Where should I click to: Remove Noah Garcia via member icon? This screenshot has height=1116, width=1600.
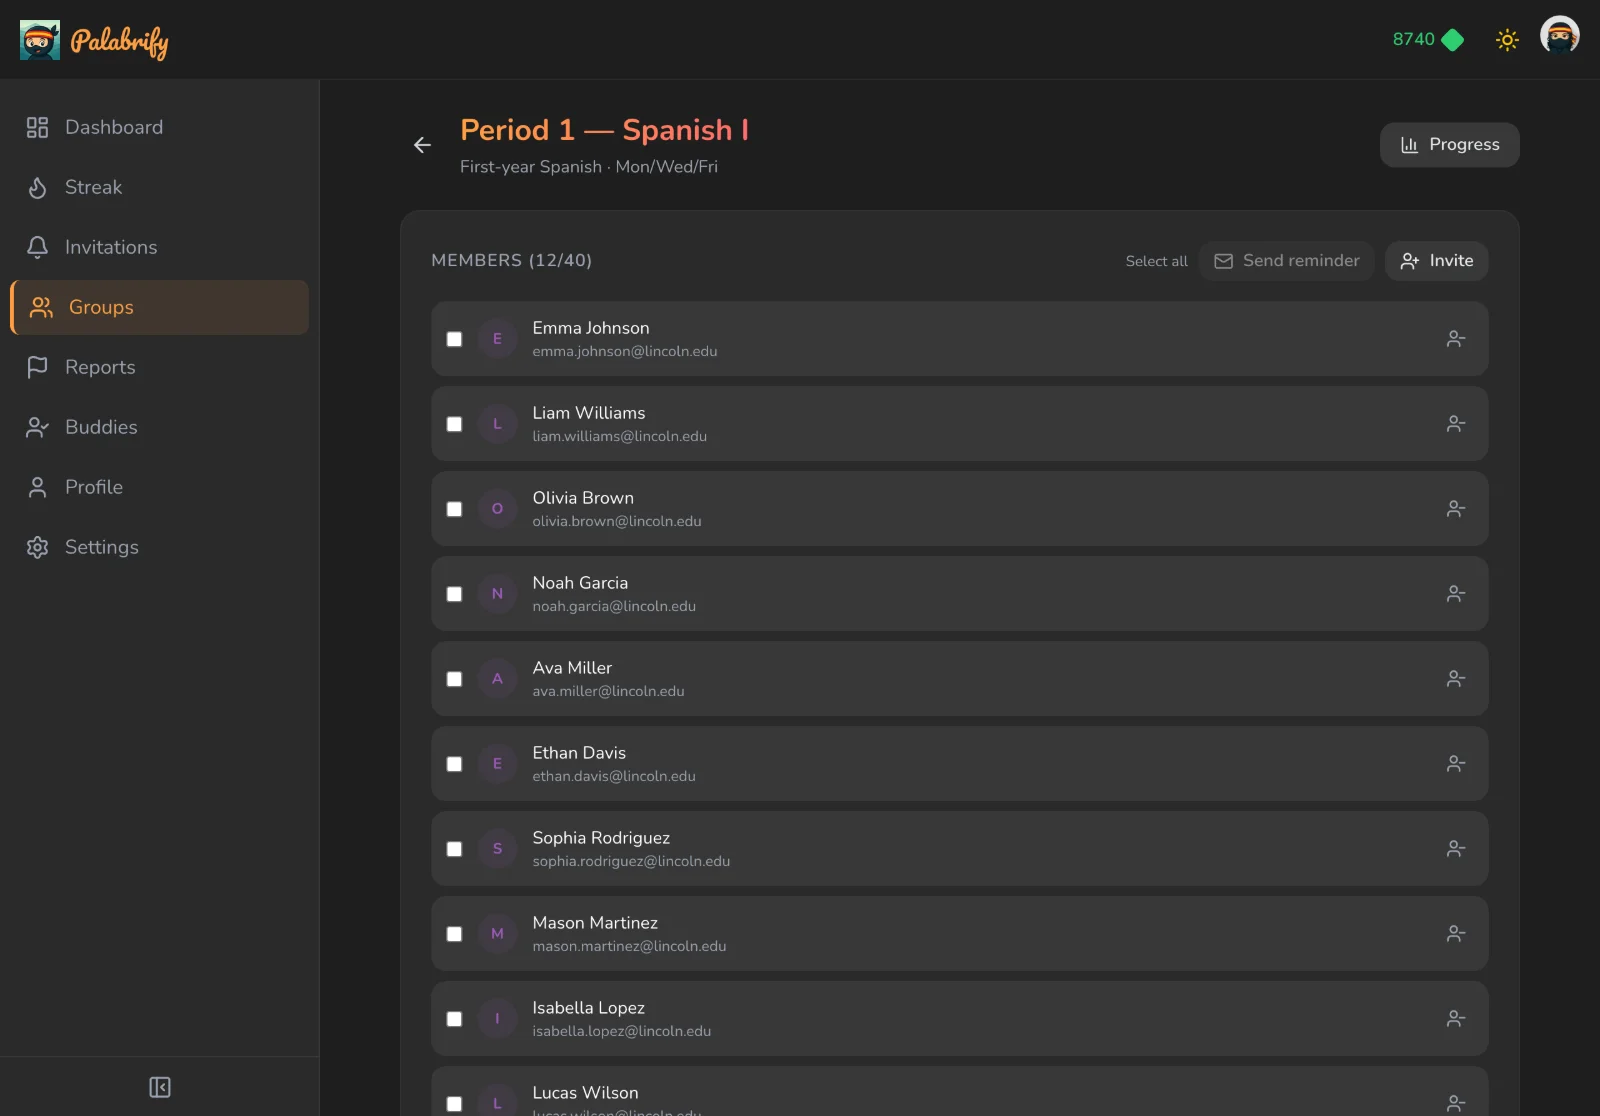[x=1456, y=594]
